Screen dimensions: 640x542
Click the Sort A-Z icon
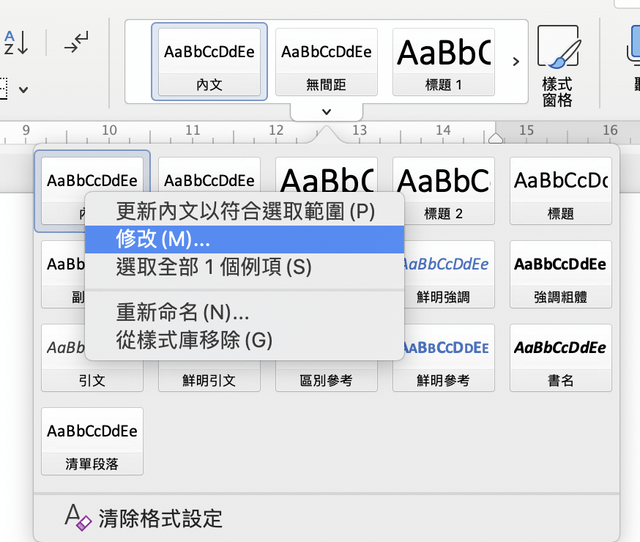click(16, 42)
